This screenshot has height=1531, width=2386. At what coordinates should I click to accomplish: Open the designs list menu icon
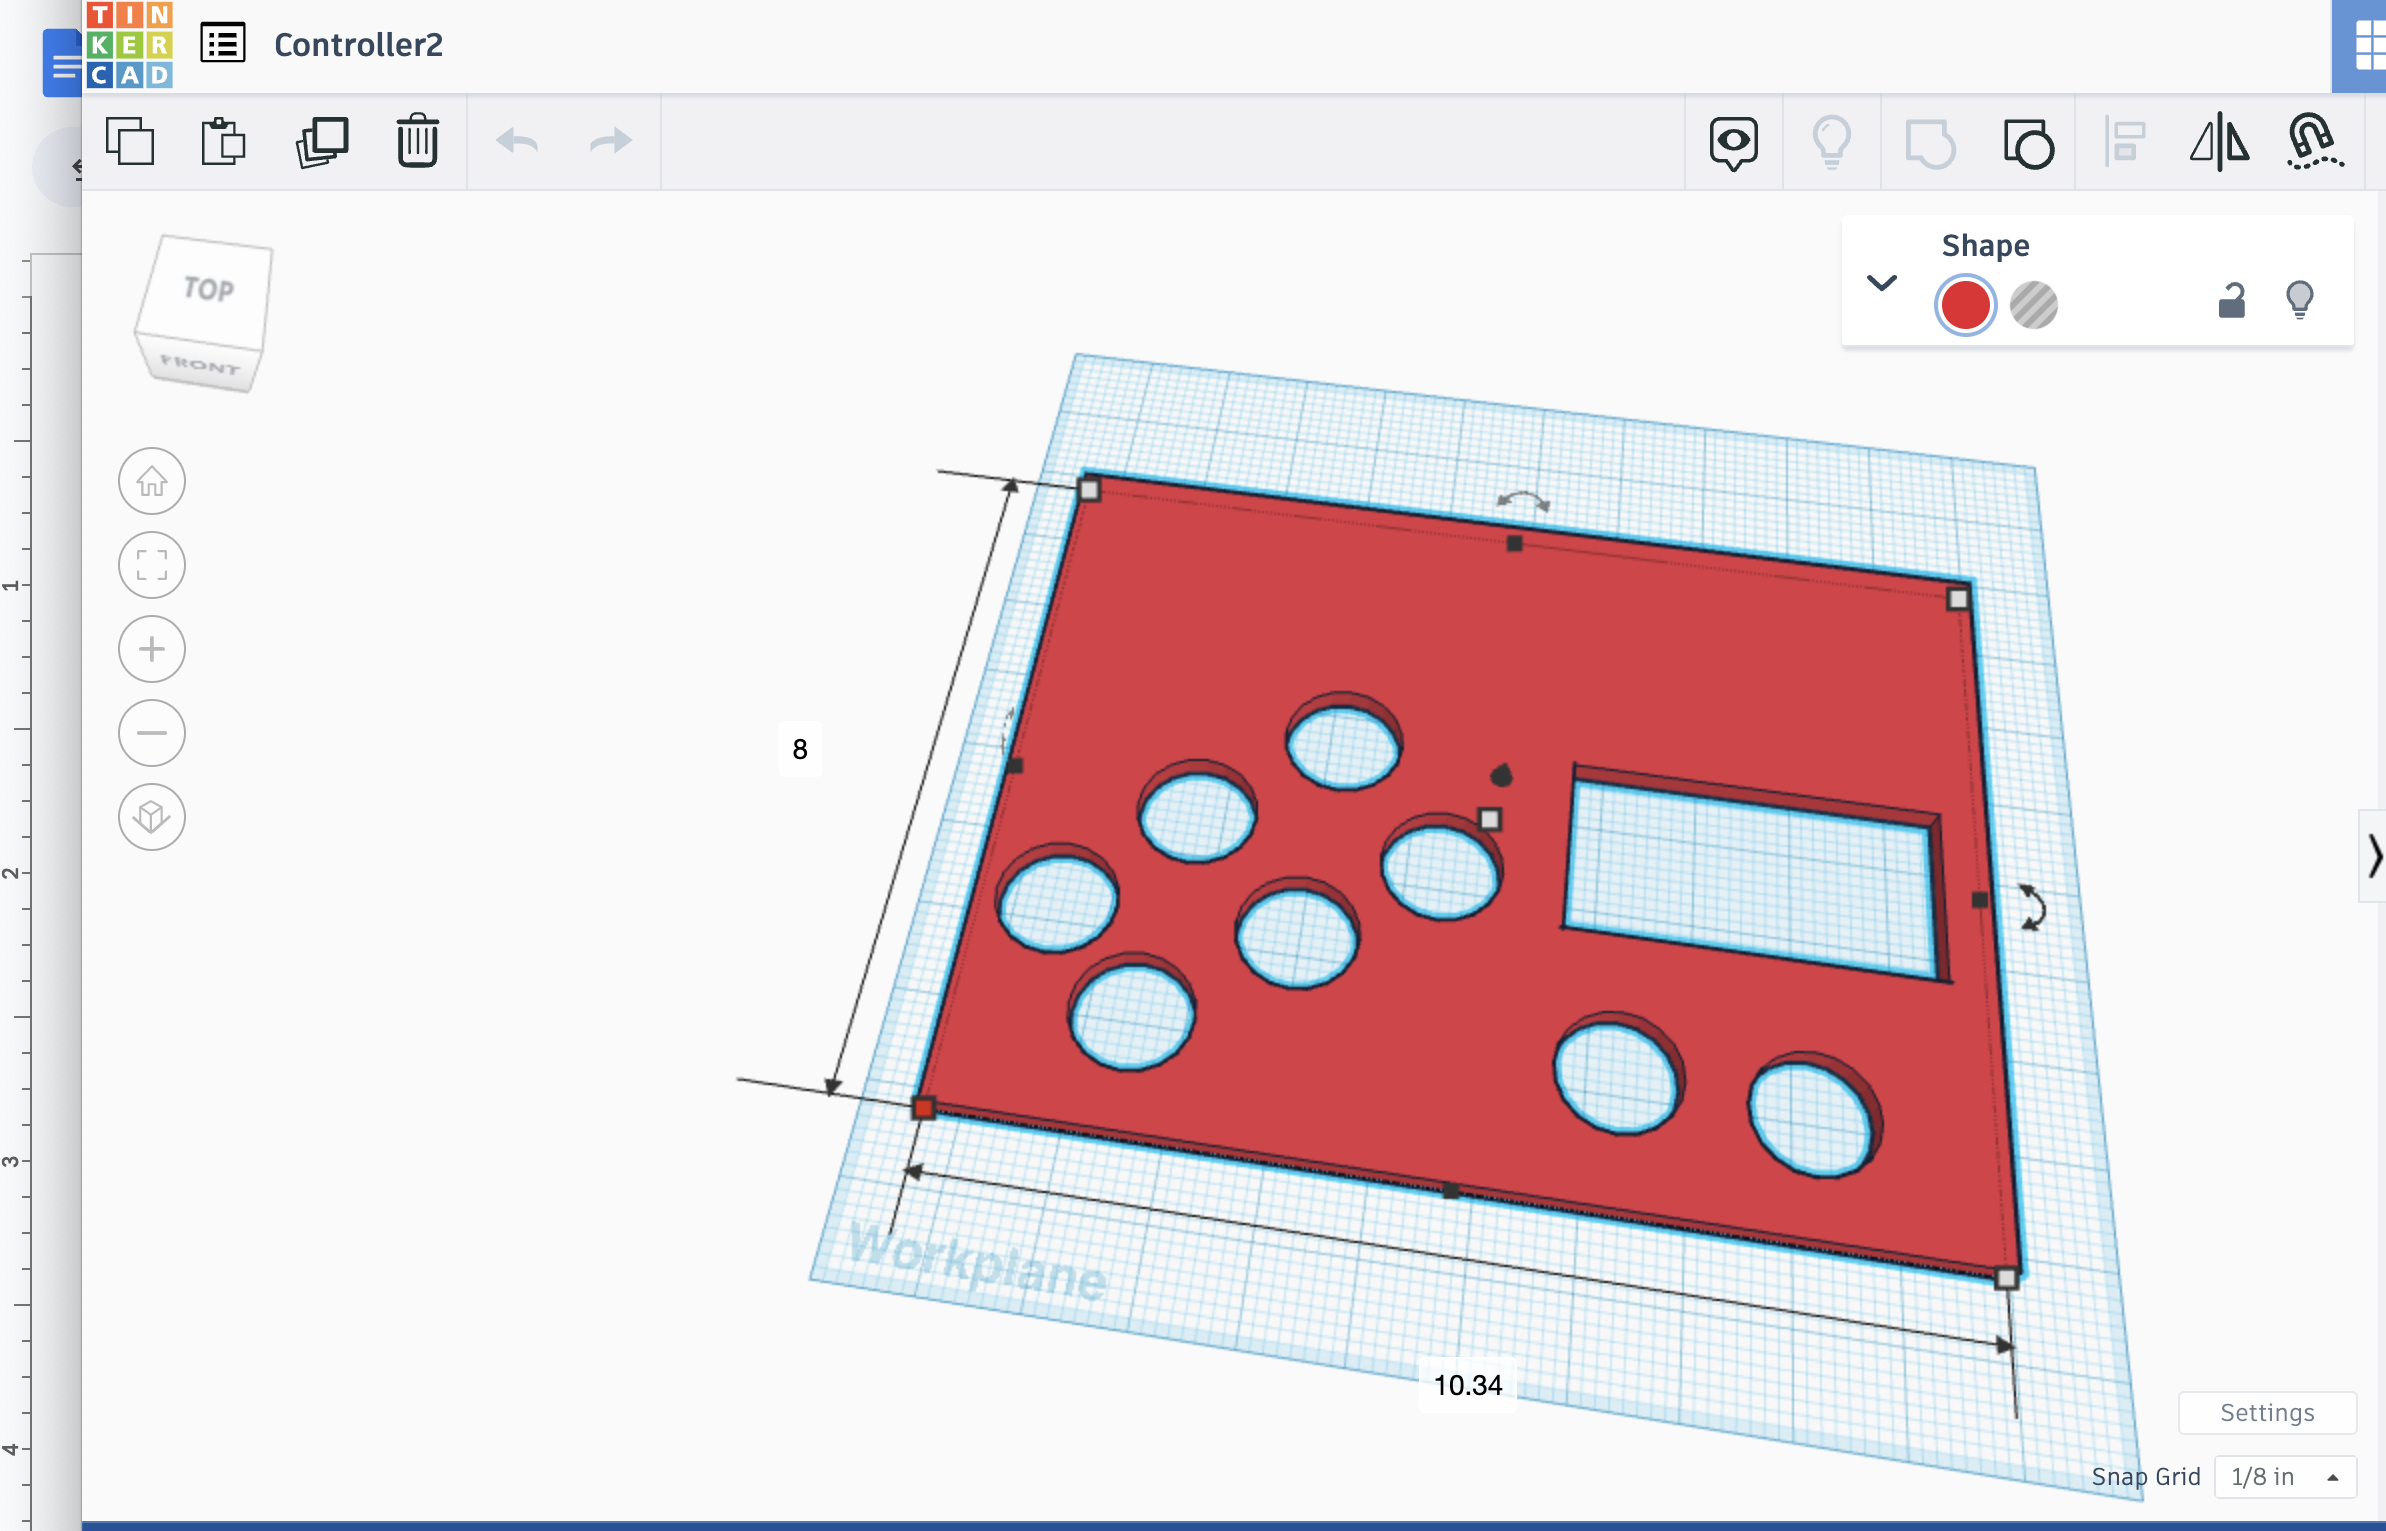[x=222, y=44]
